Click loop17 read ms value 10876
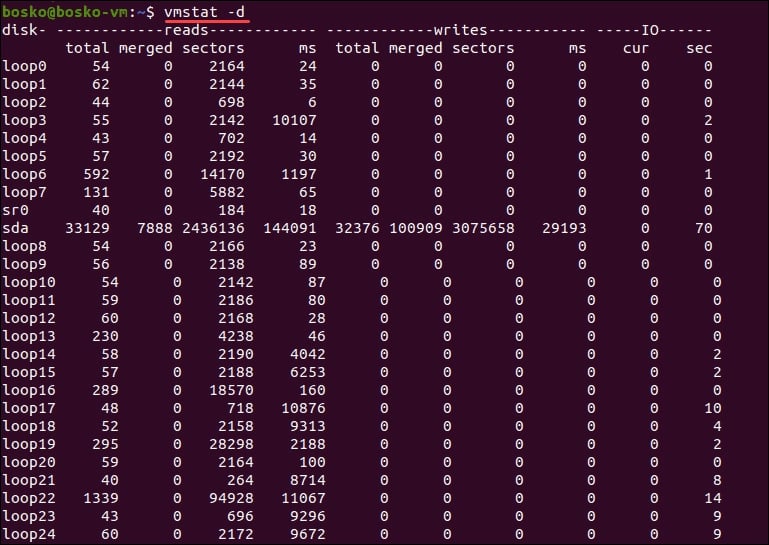The width and height of the screenshot is (769, 545). (x=303, y=408)
